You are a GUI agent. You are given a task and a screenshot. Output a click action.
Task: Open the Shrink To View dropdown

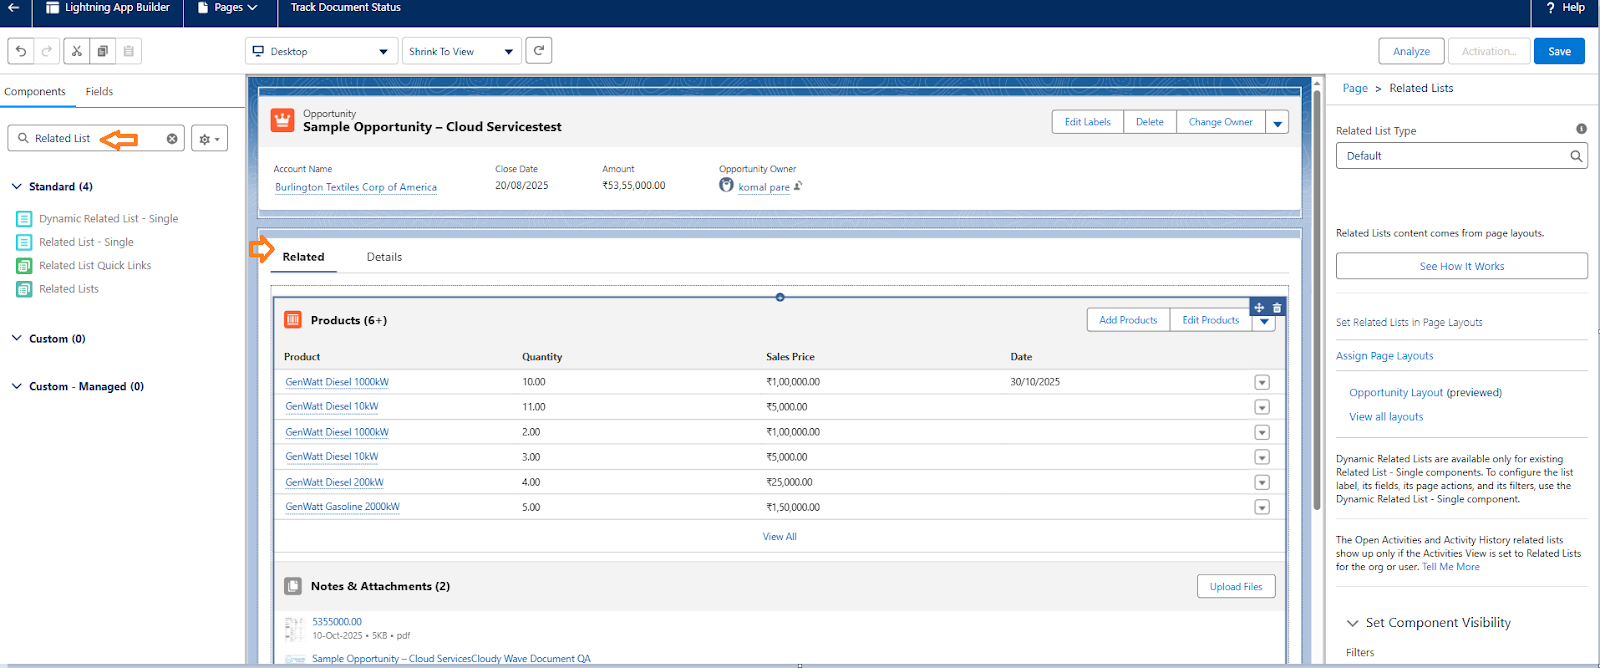[461, 52]
